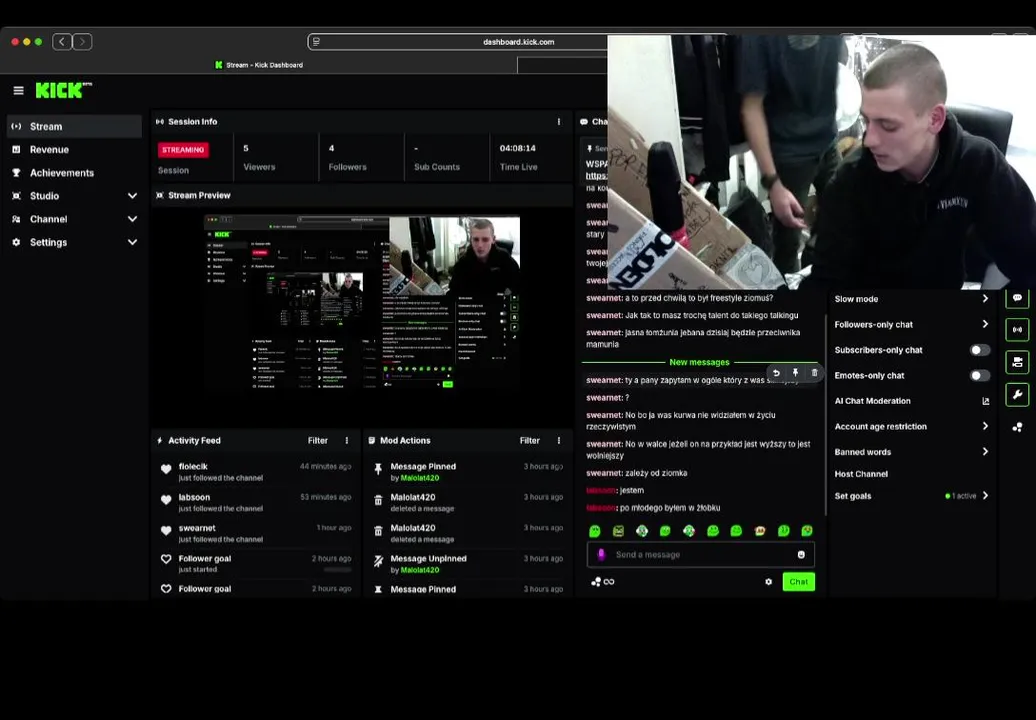Click the unpin icon beside Message Unpinned

click(379, 561)
